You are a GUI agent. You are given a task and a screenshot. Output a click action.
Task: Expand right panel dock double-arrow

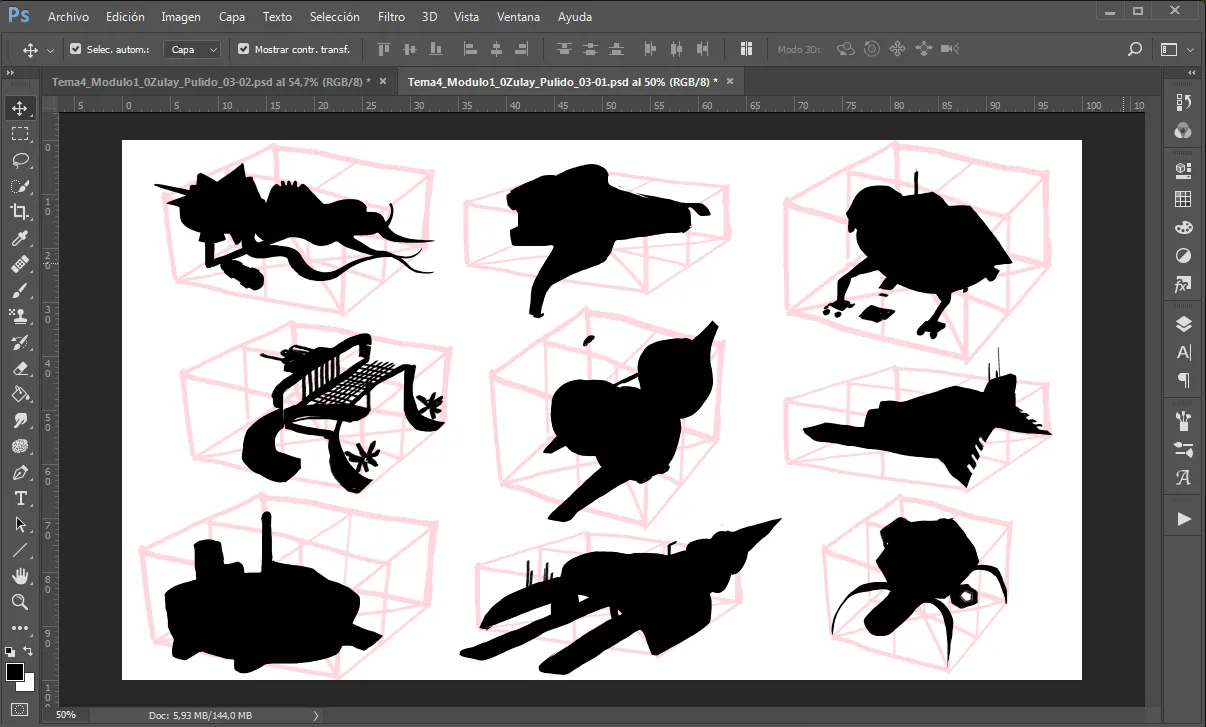tap(1191, 73)
